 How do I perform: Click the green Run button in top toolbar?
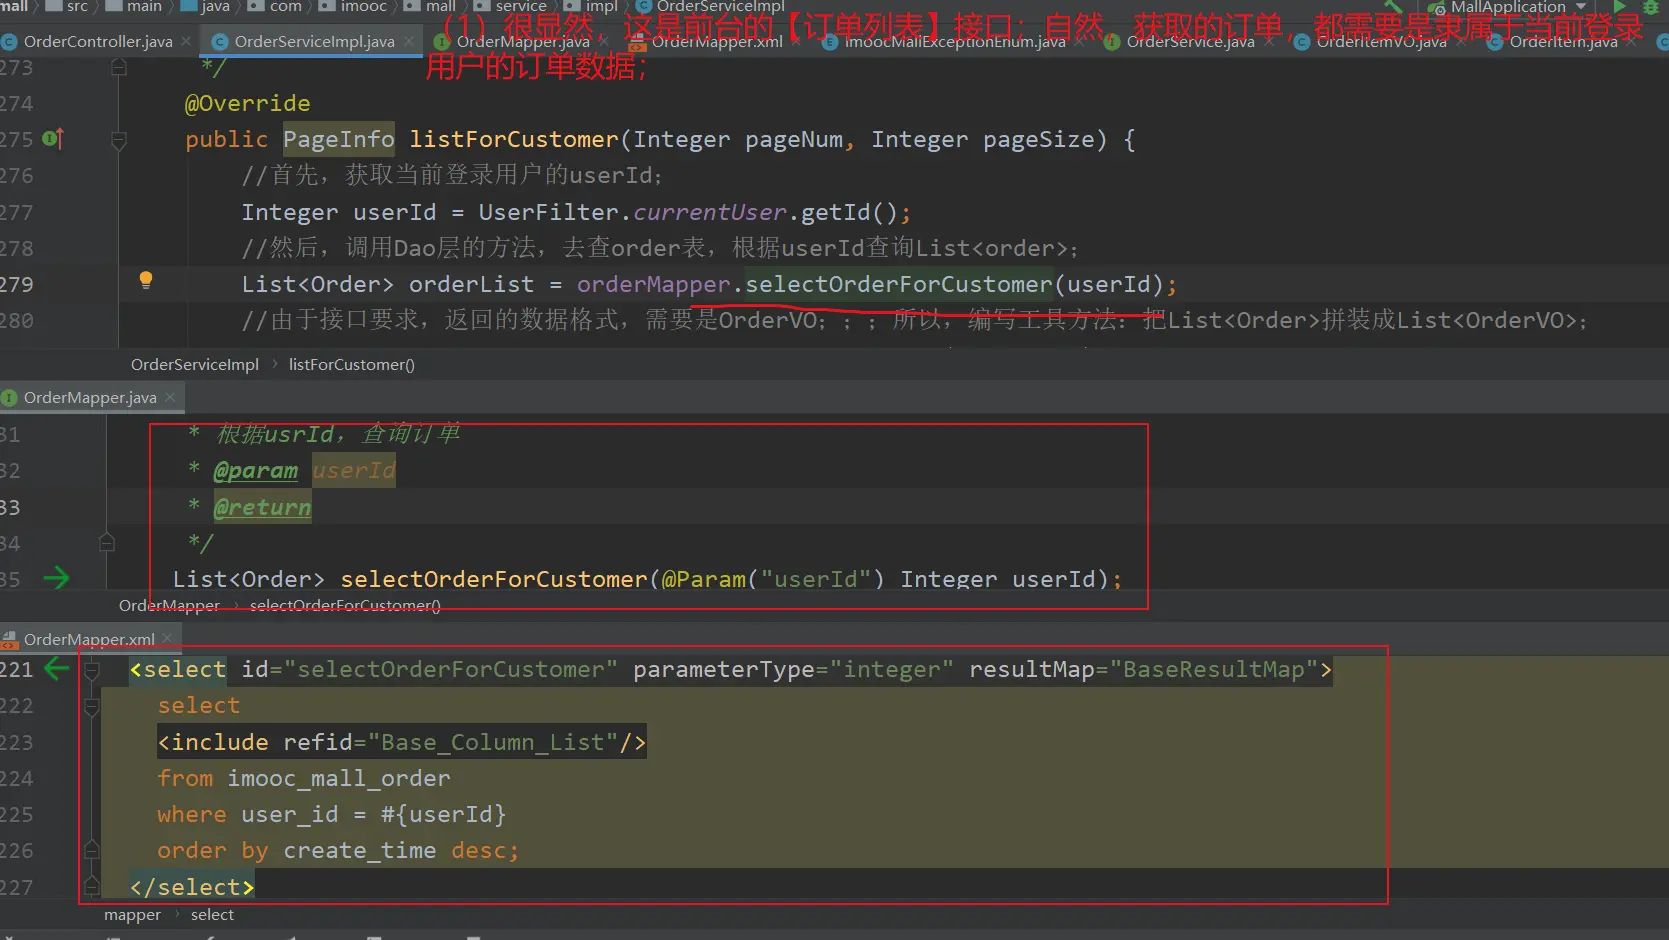pos(1619,6)
